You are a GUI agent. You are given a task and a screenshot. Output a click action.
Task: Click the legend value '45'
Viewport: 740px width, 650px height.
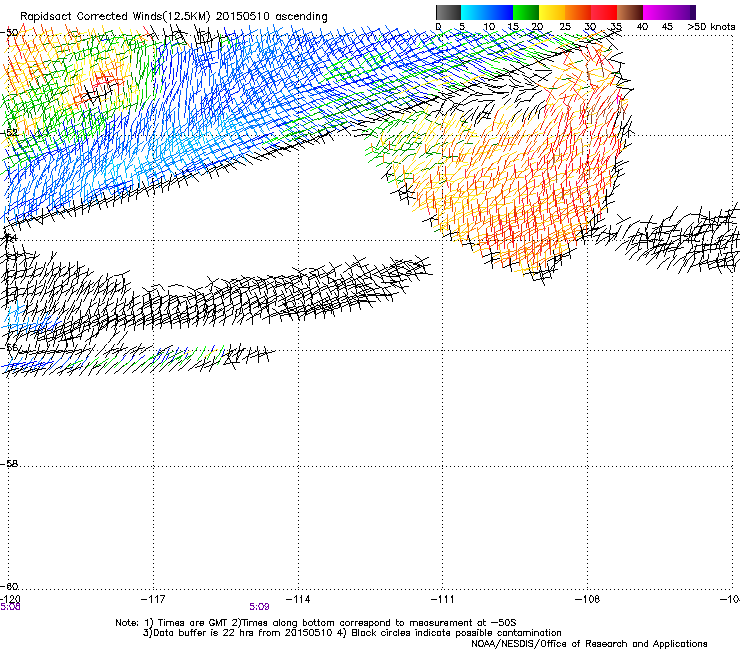pyautogui.click(x=667, y=26)
